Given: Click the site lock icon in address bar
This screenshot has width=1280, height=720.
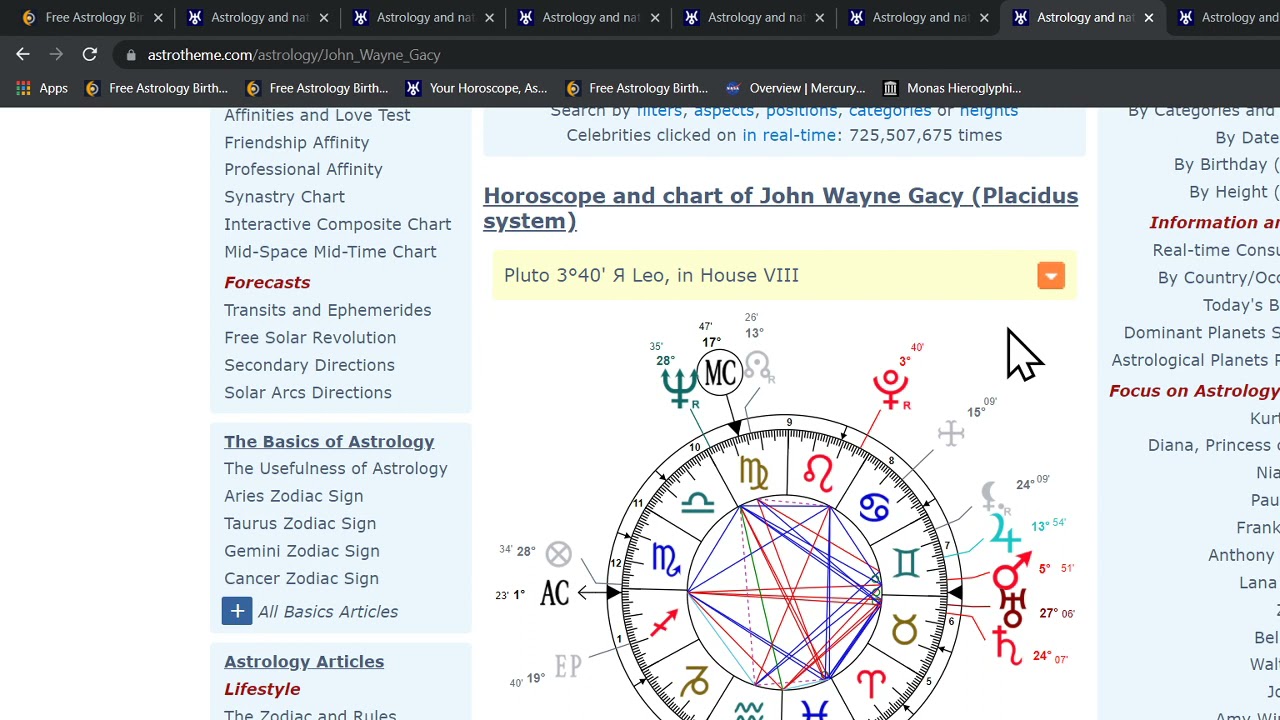Looking at the screenshot, I should tap(131, 55).
